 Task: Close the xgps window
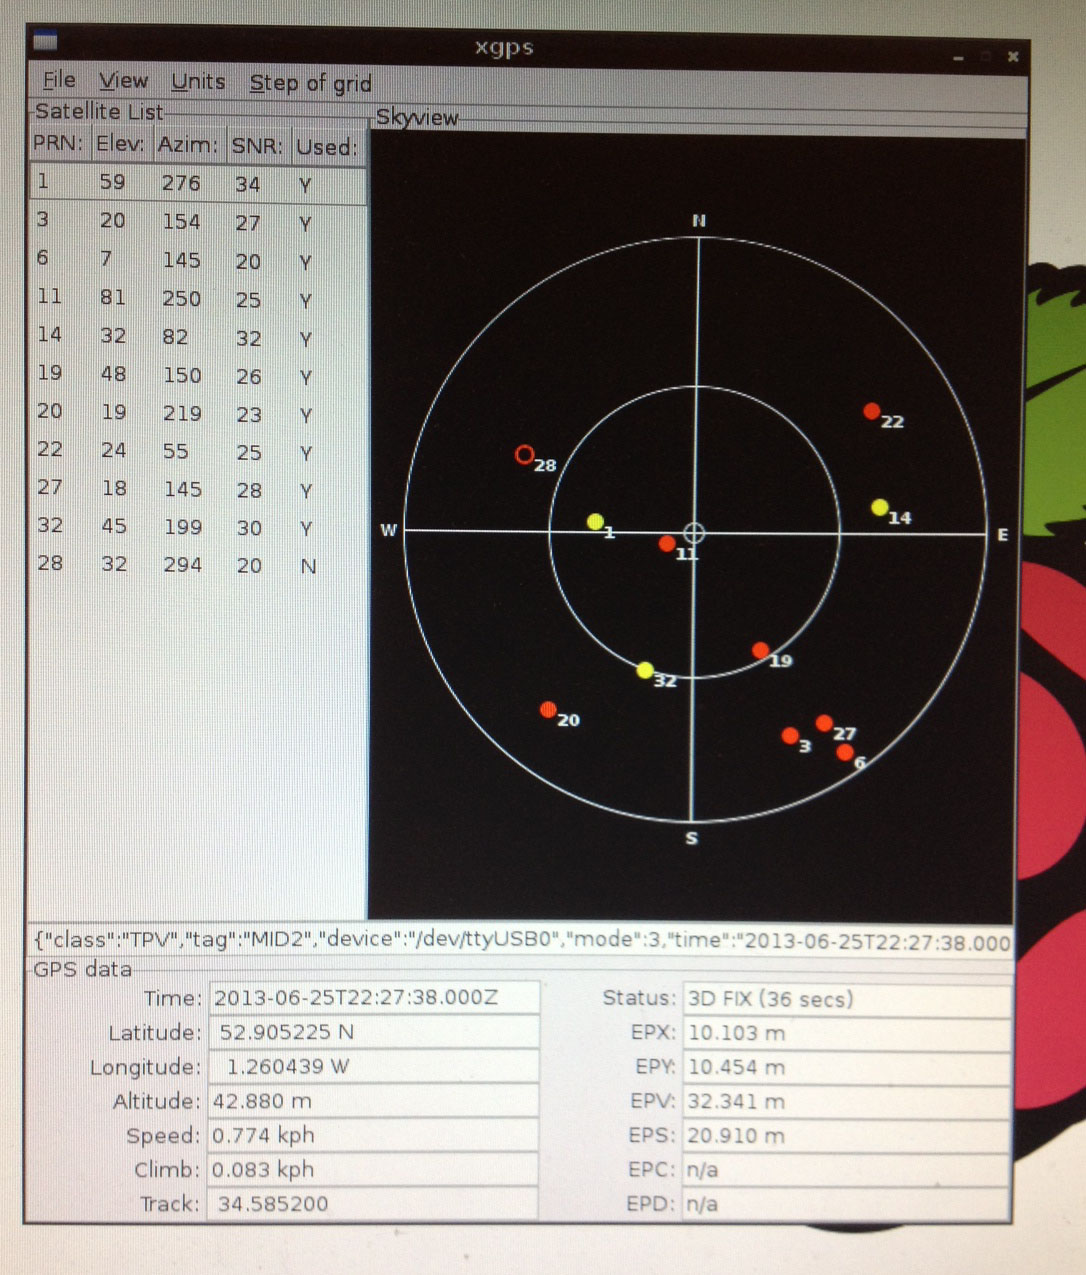1012,57
